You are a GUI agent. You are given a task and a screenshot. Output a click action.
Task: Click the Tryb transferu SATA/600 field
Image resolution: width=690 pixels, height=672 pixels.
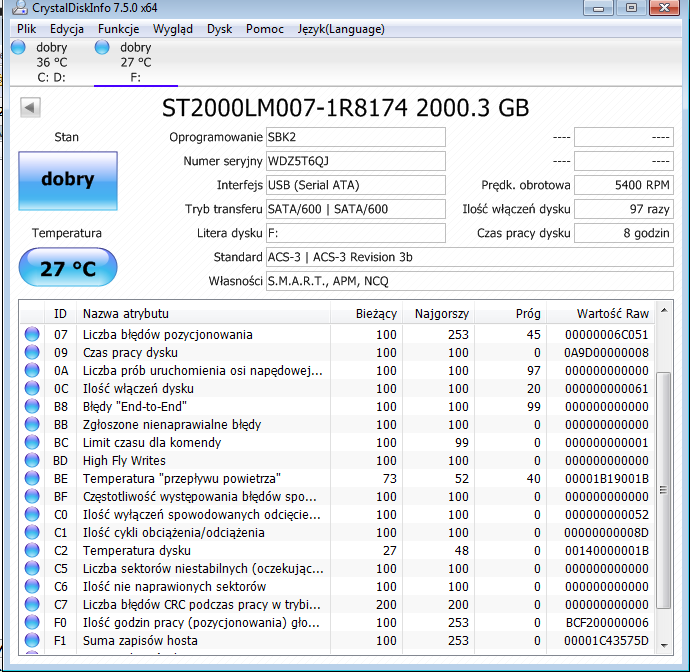(356, 209)
